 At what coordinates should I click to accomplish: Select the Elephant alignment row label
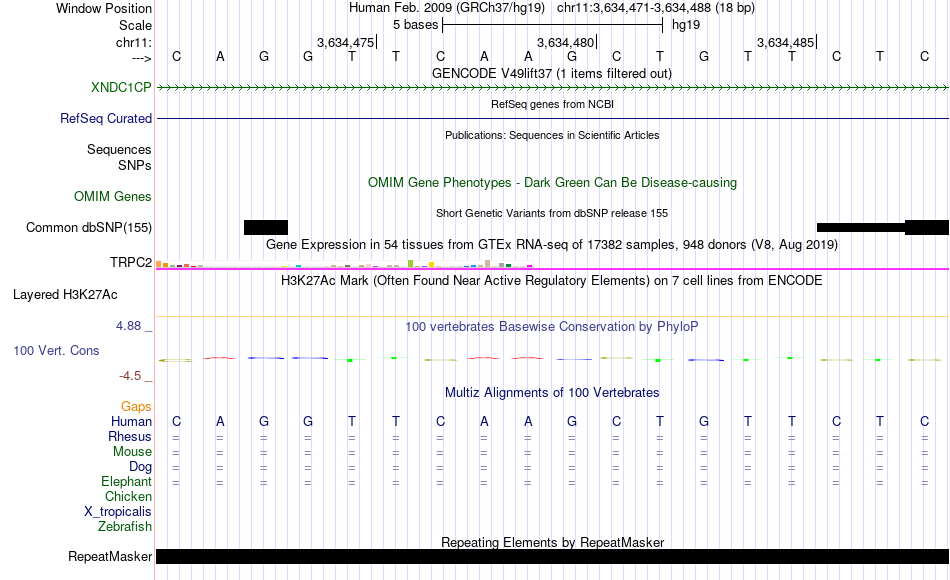tap(127, 481)
